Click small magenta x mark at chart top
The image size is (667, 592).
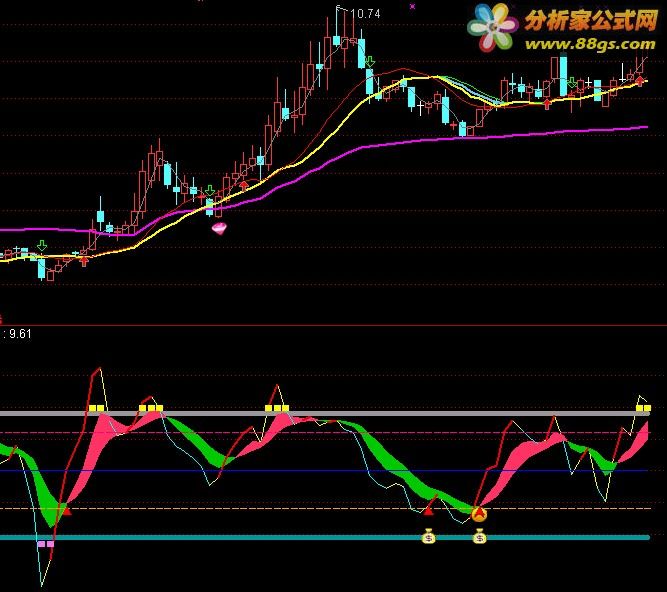tap(412, 6)
